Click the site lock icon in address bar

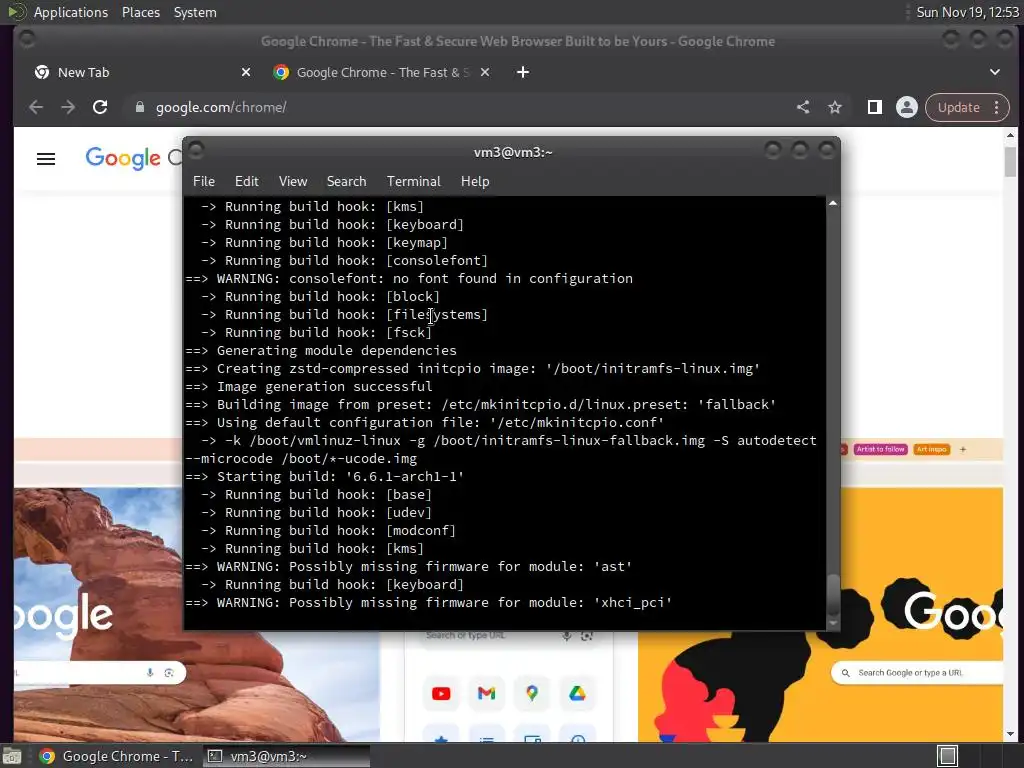click(x=139, y=107)
